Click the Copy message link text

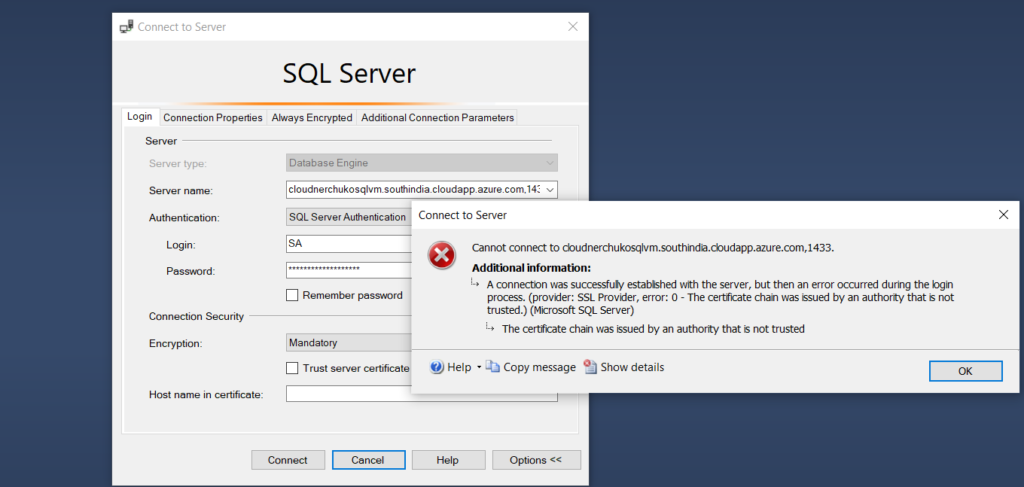coord(539,368)
